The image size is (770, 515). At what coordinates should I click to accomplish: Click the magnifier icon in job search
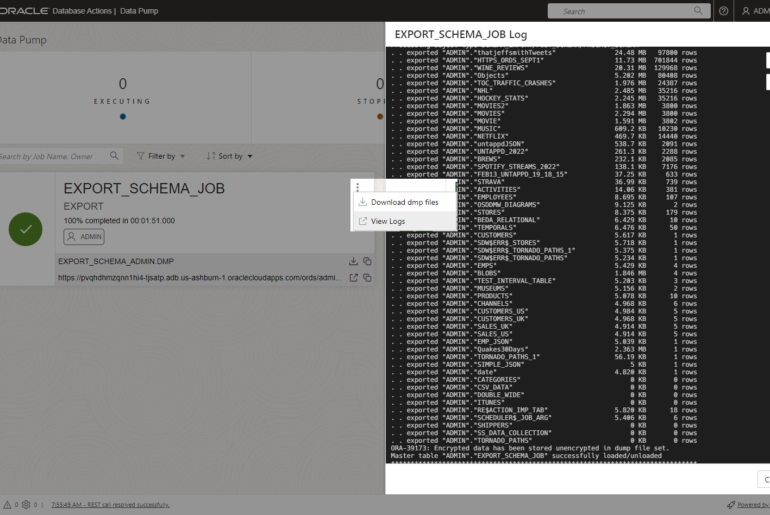click(115, 156)
